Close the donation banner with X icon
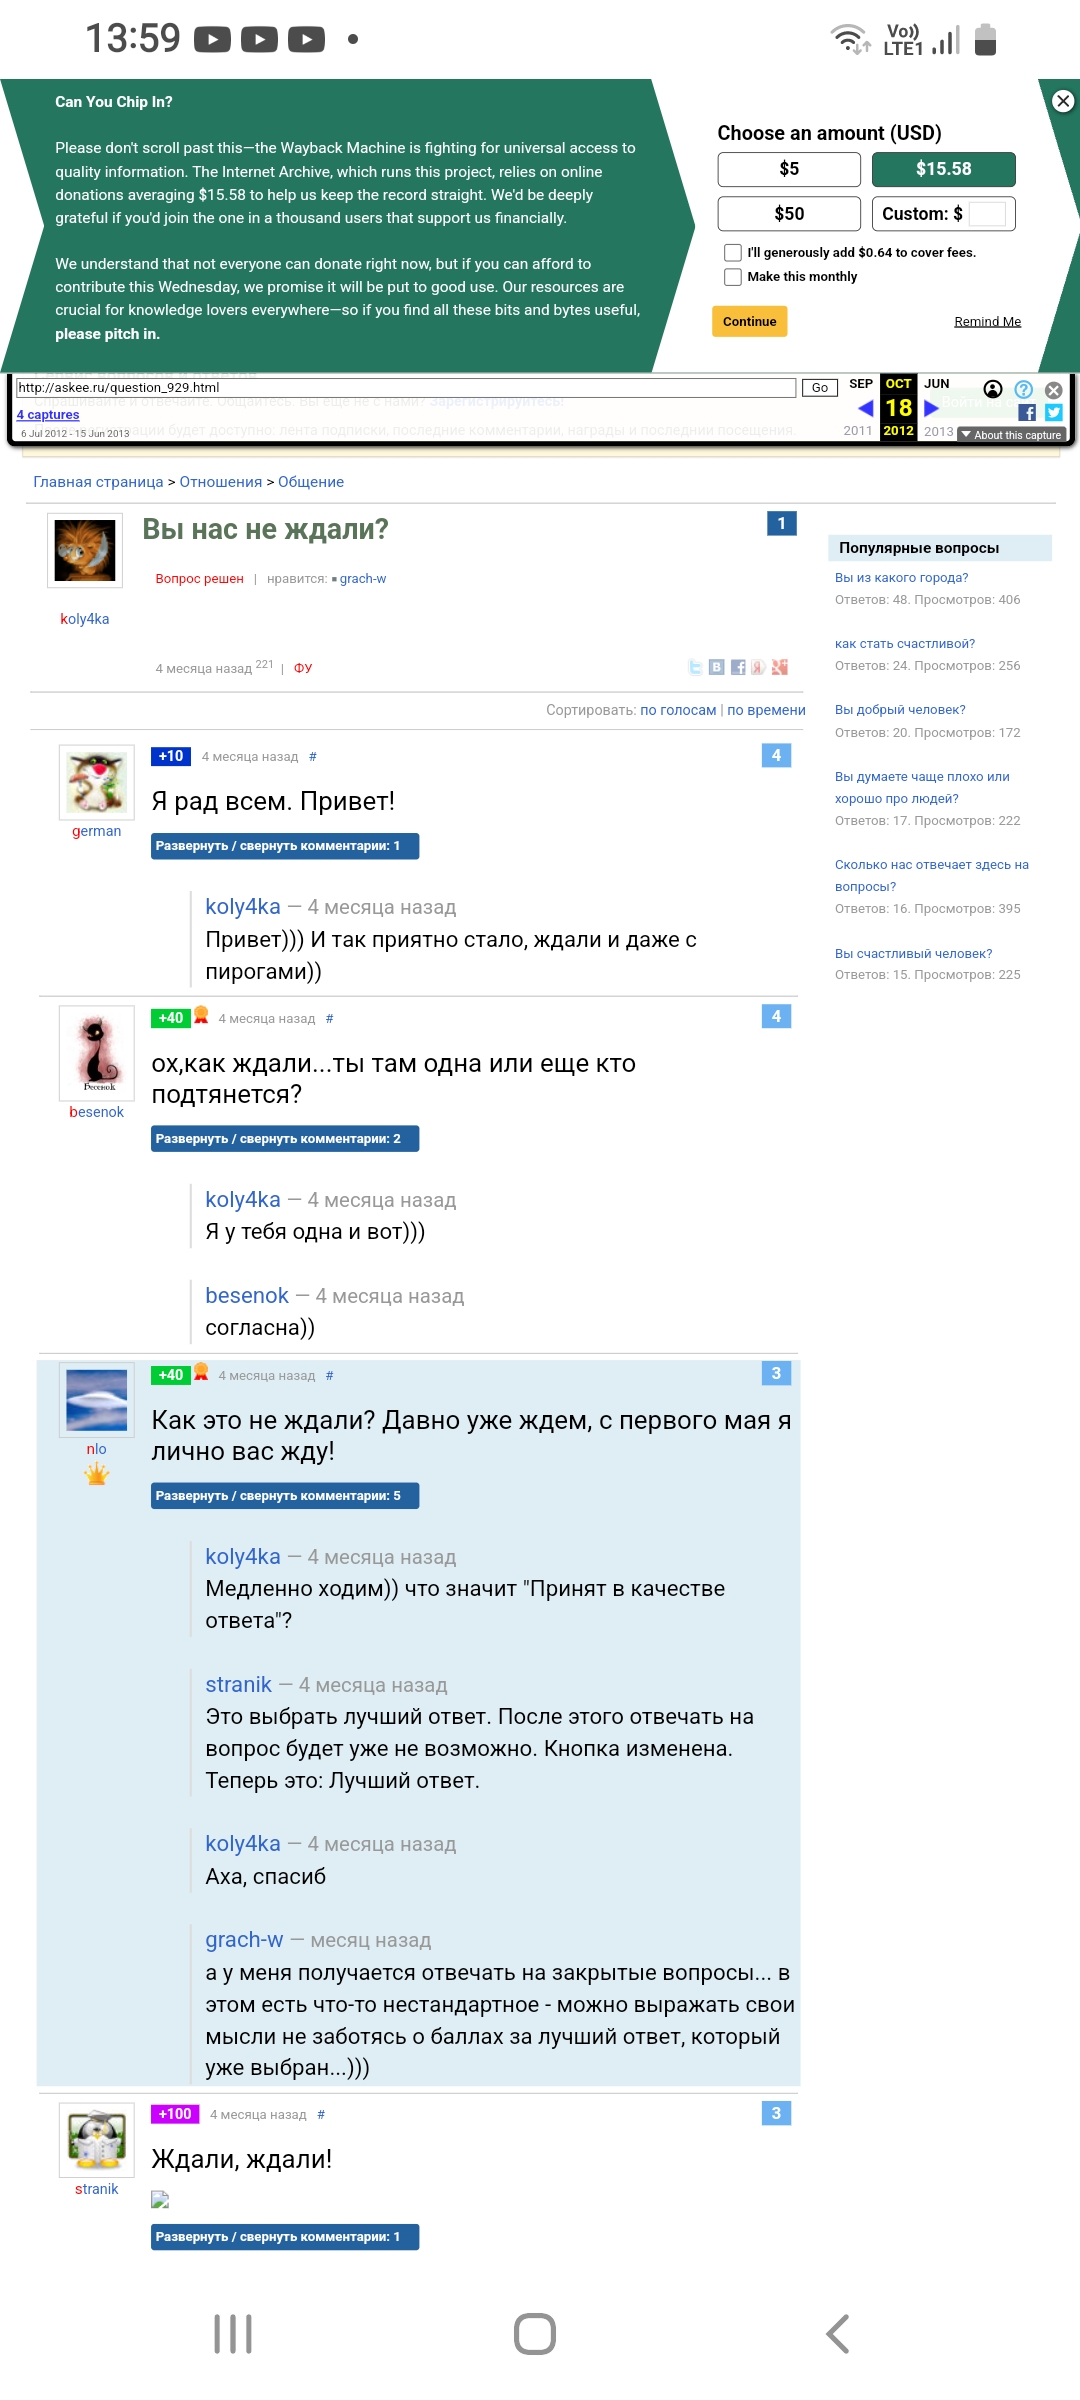The width and height of the screenshot is (1080, 2400). 1063,101
